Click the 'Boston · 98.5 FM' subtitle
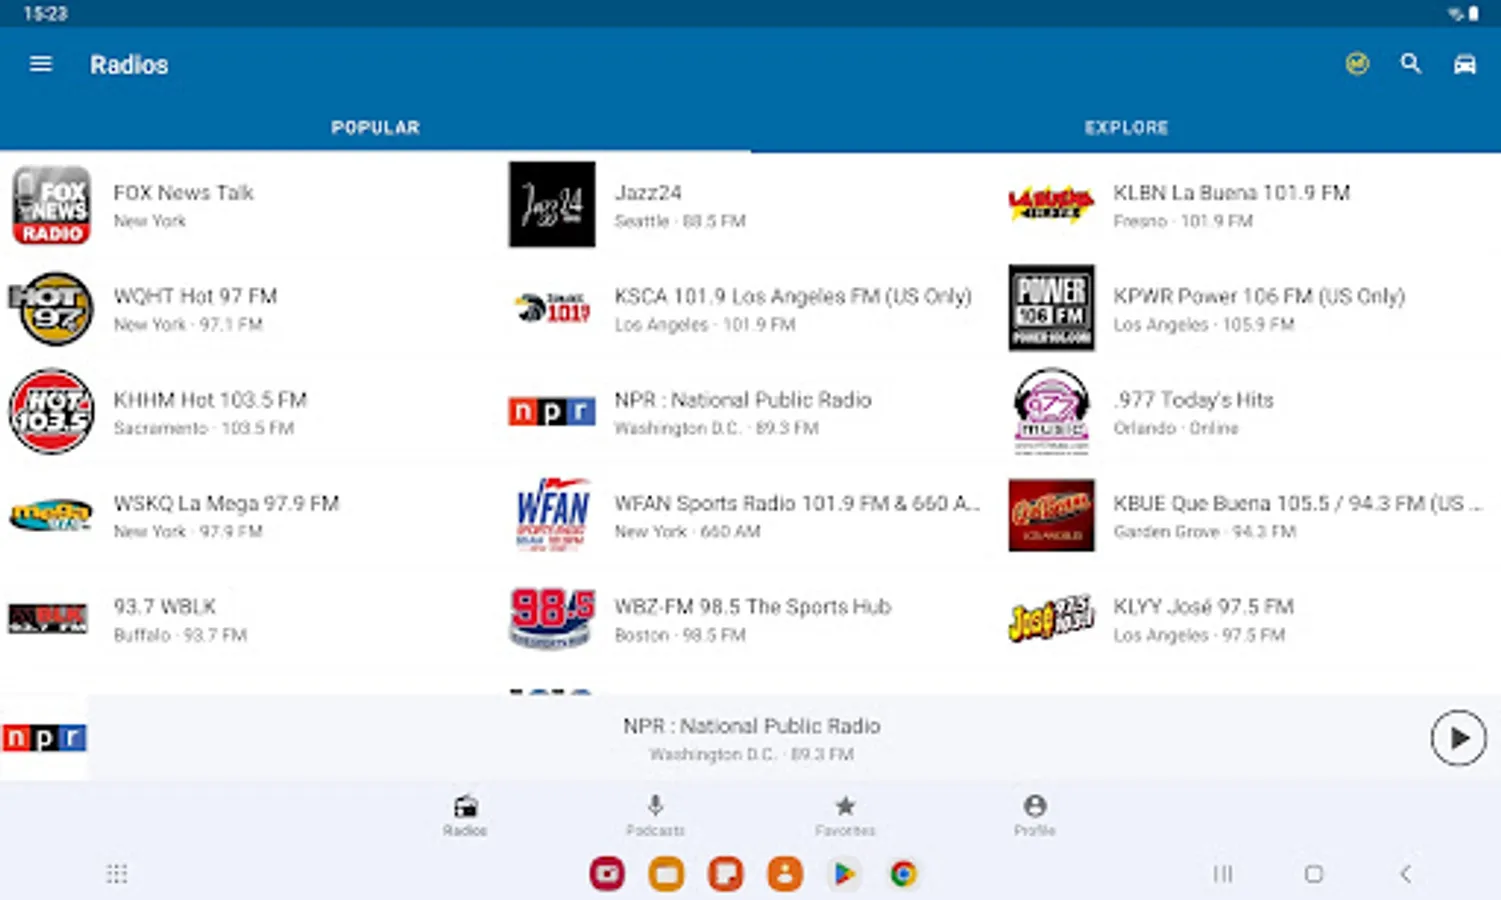This screenshot has width=1501, height=900. coord(680,635)
